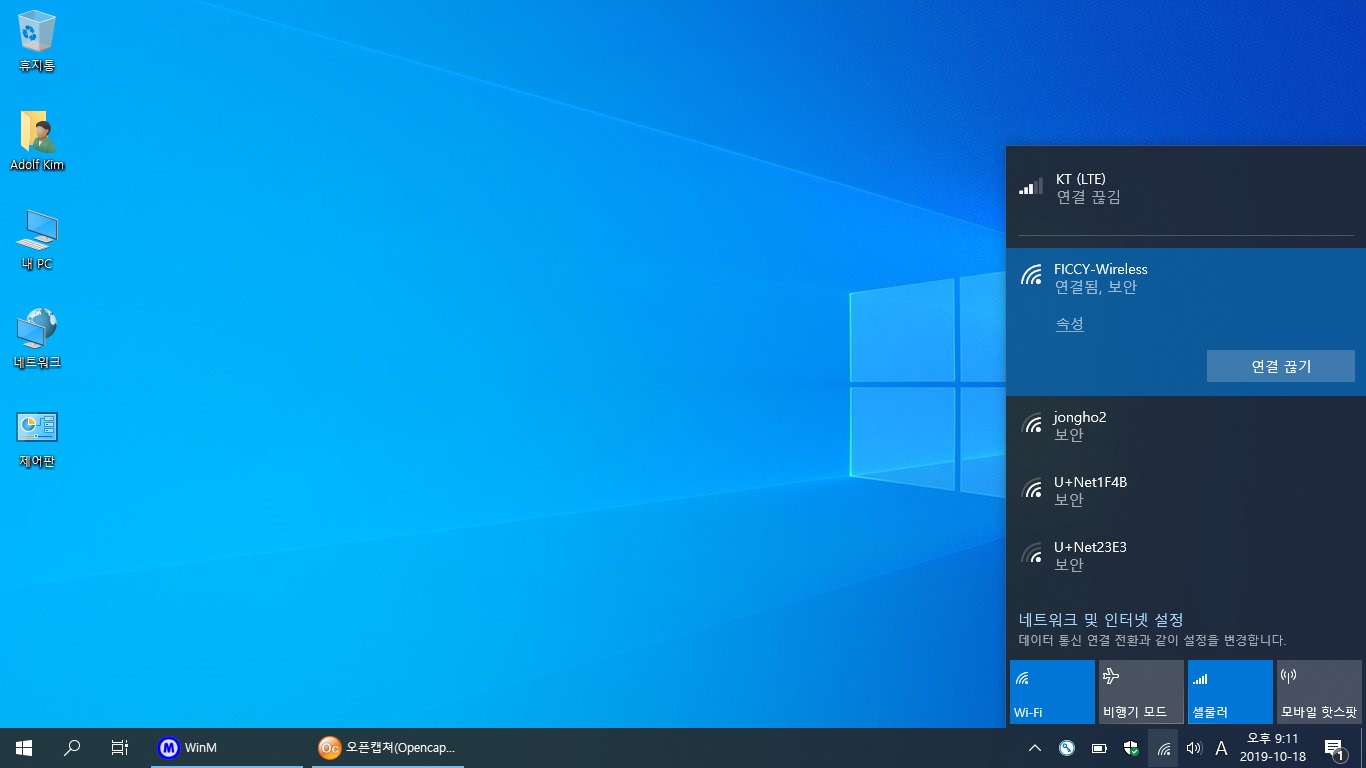Click the battery tray icon

click(x=1099, y=748)
